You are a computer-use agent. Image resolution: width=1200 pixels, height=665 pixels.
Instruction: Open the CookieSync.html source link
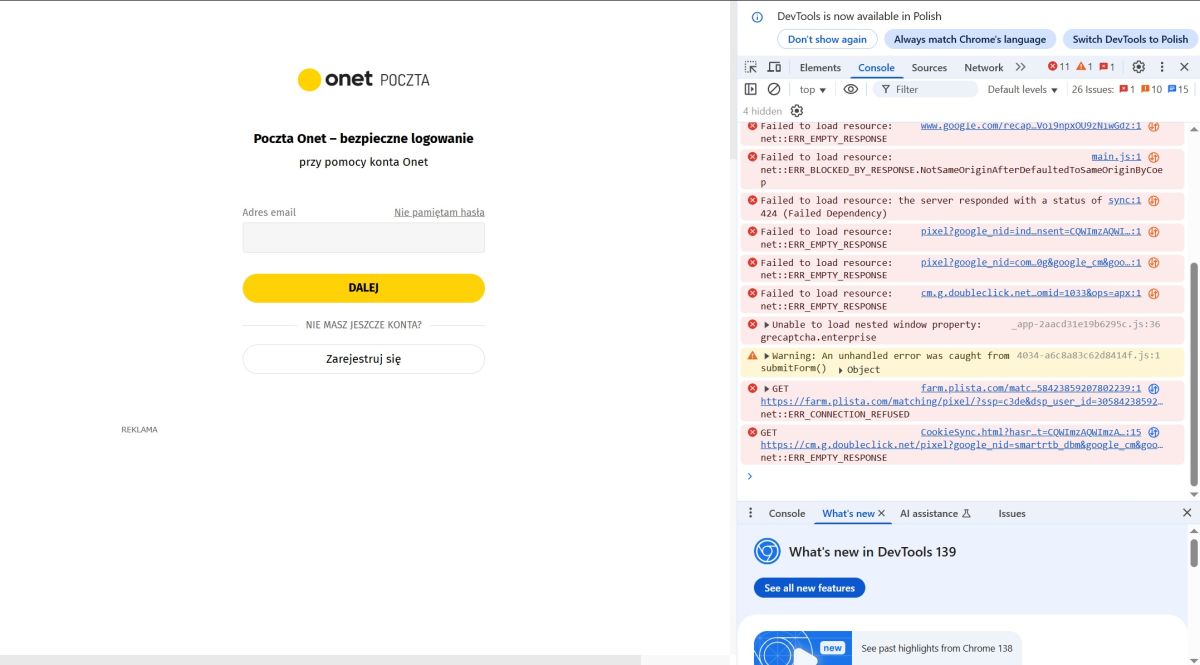[x=1031, y=433]
